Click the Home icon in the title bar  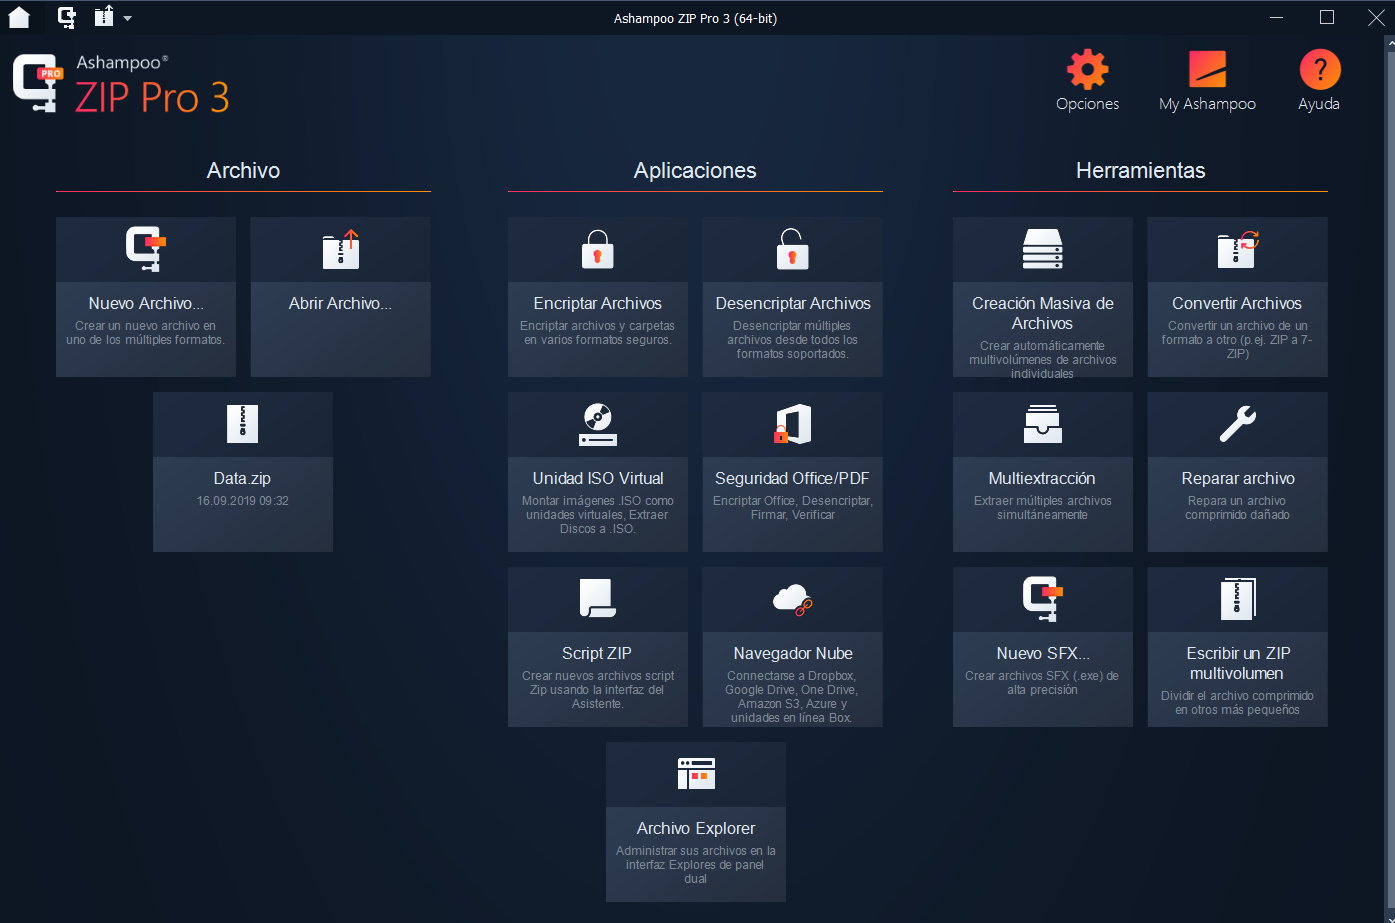(x=19, y=17)
